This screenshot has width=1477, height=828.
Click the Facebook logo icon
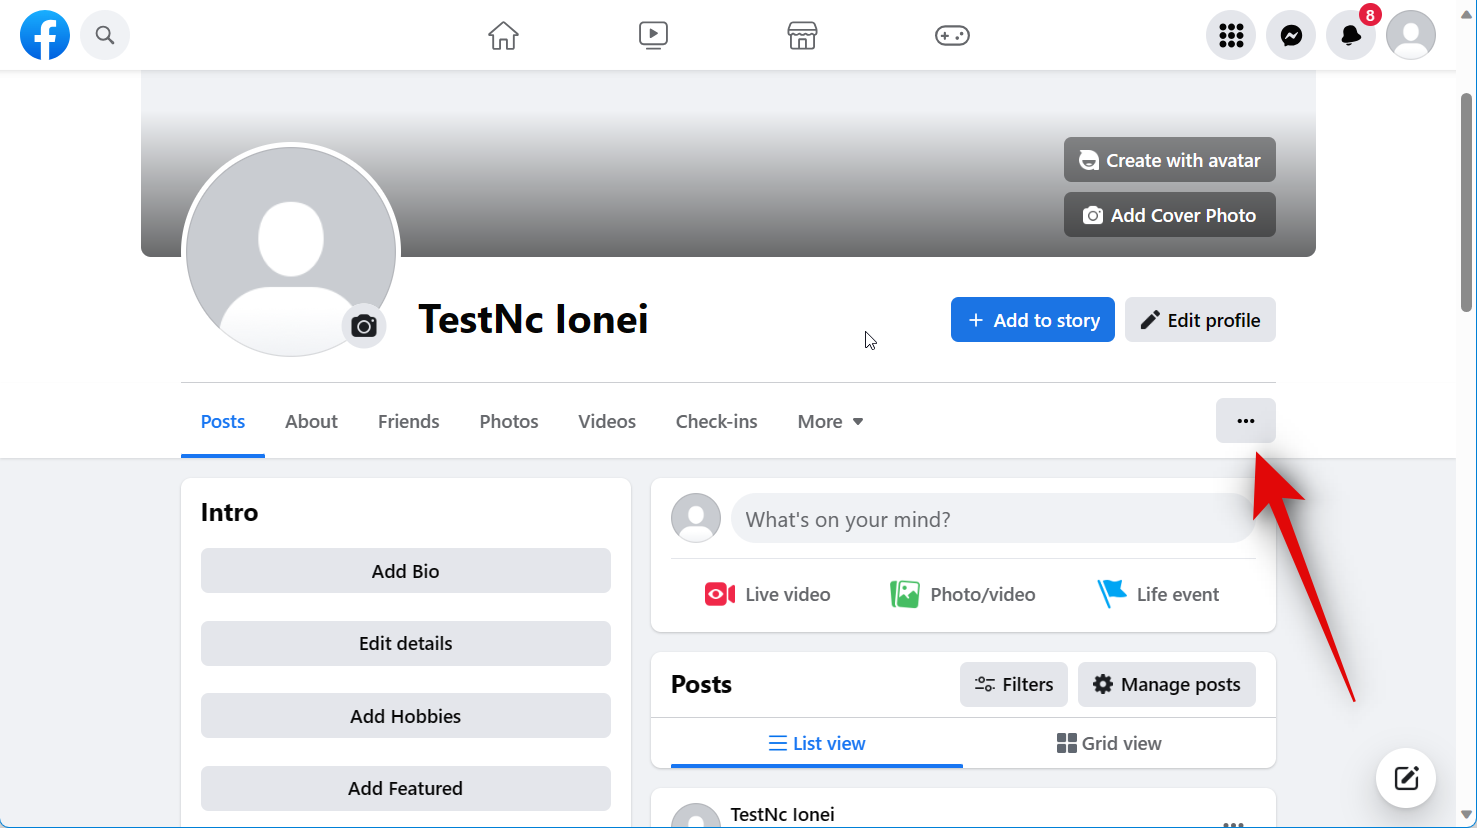[45, 35]
